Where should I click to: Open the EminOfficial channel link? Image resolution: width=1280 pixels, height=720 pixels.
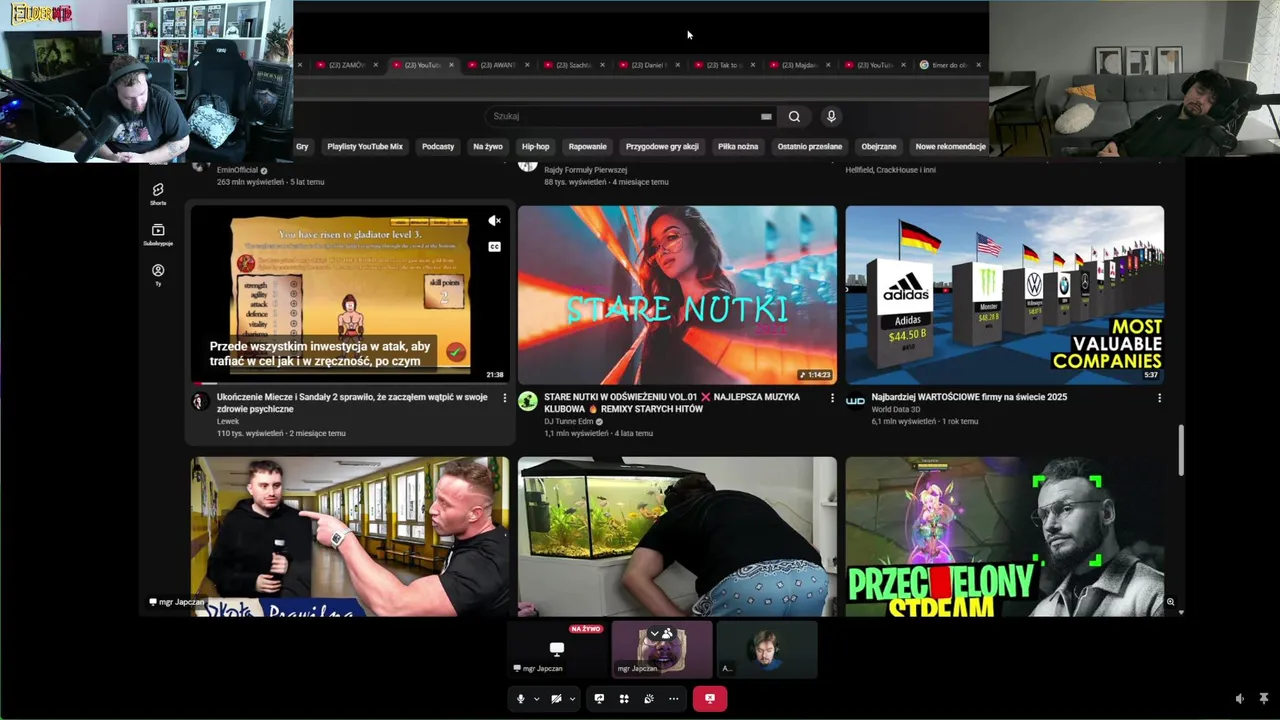point(237,170)
